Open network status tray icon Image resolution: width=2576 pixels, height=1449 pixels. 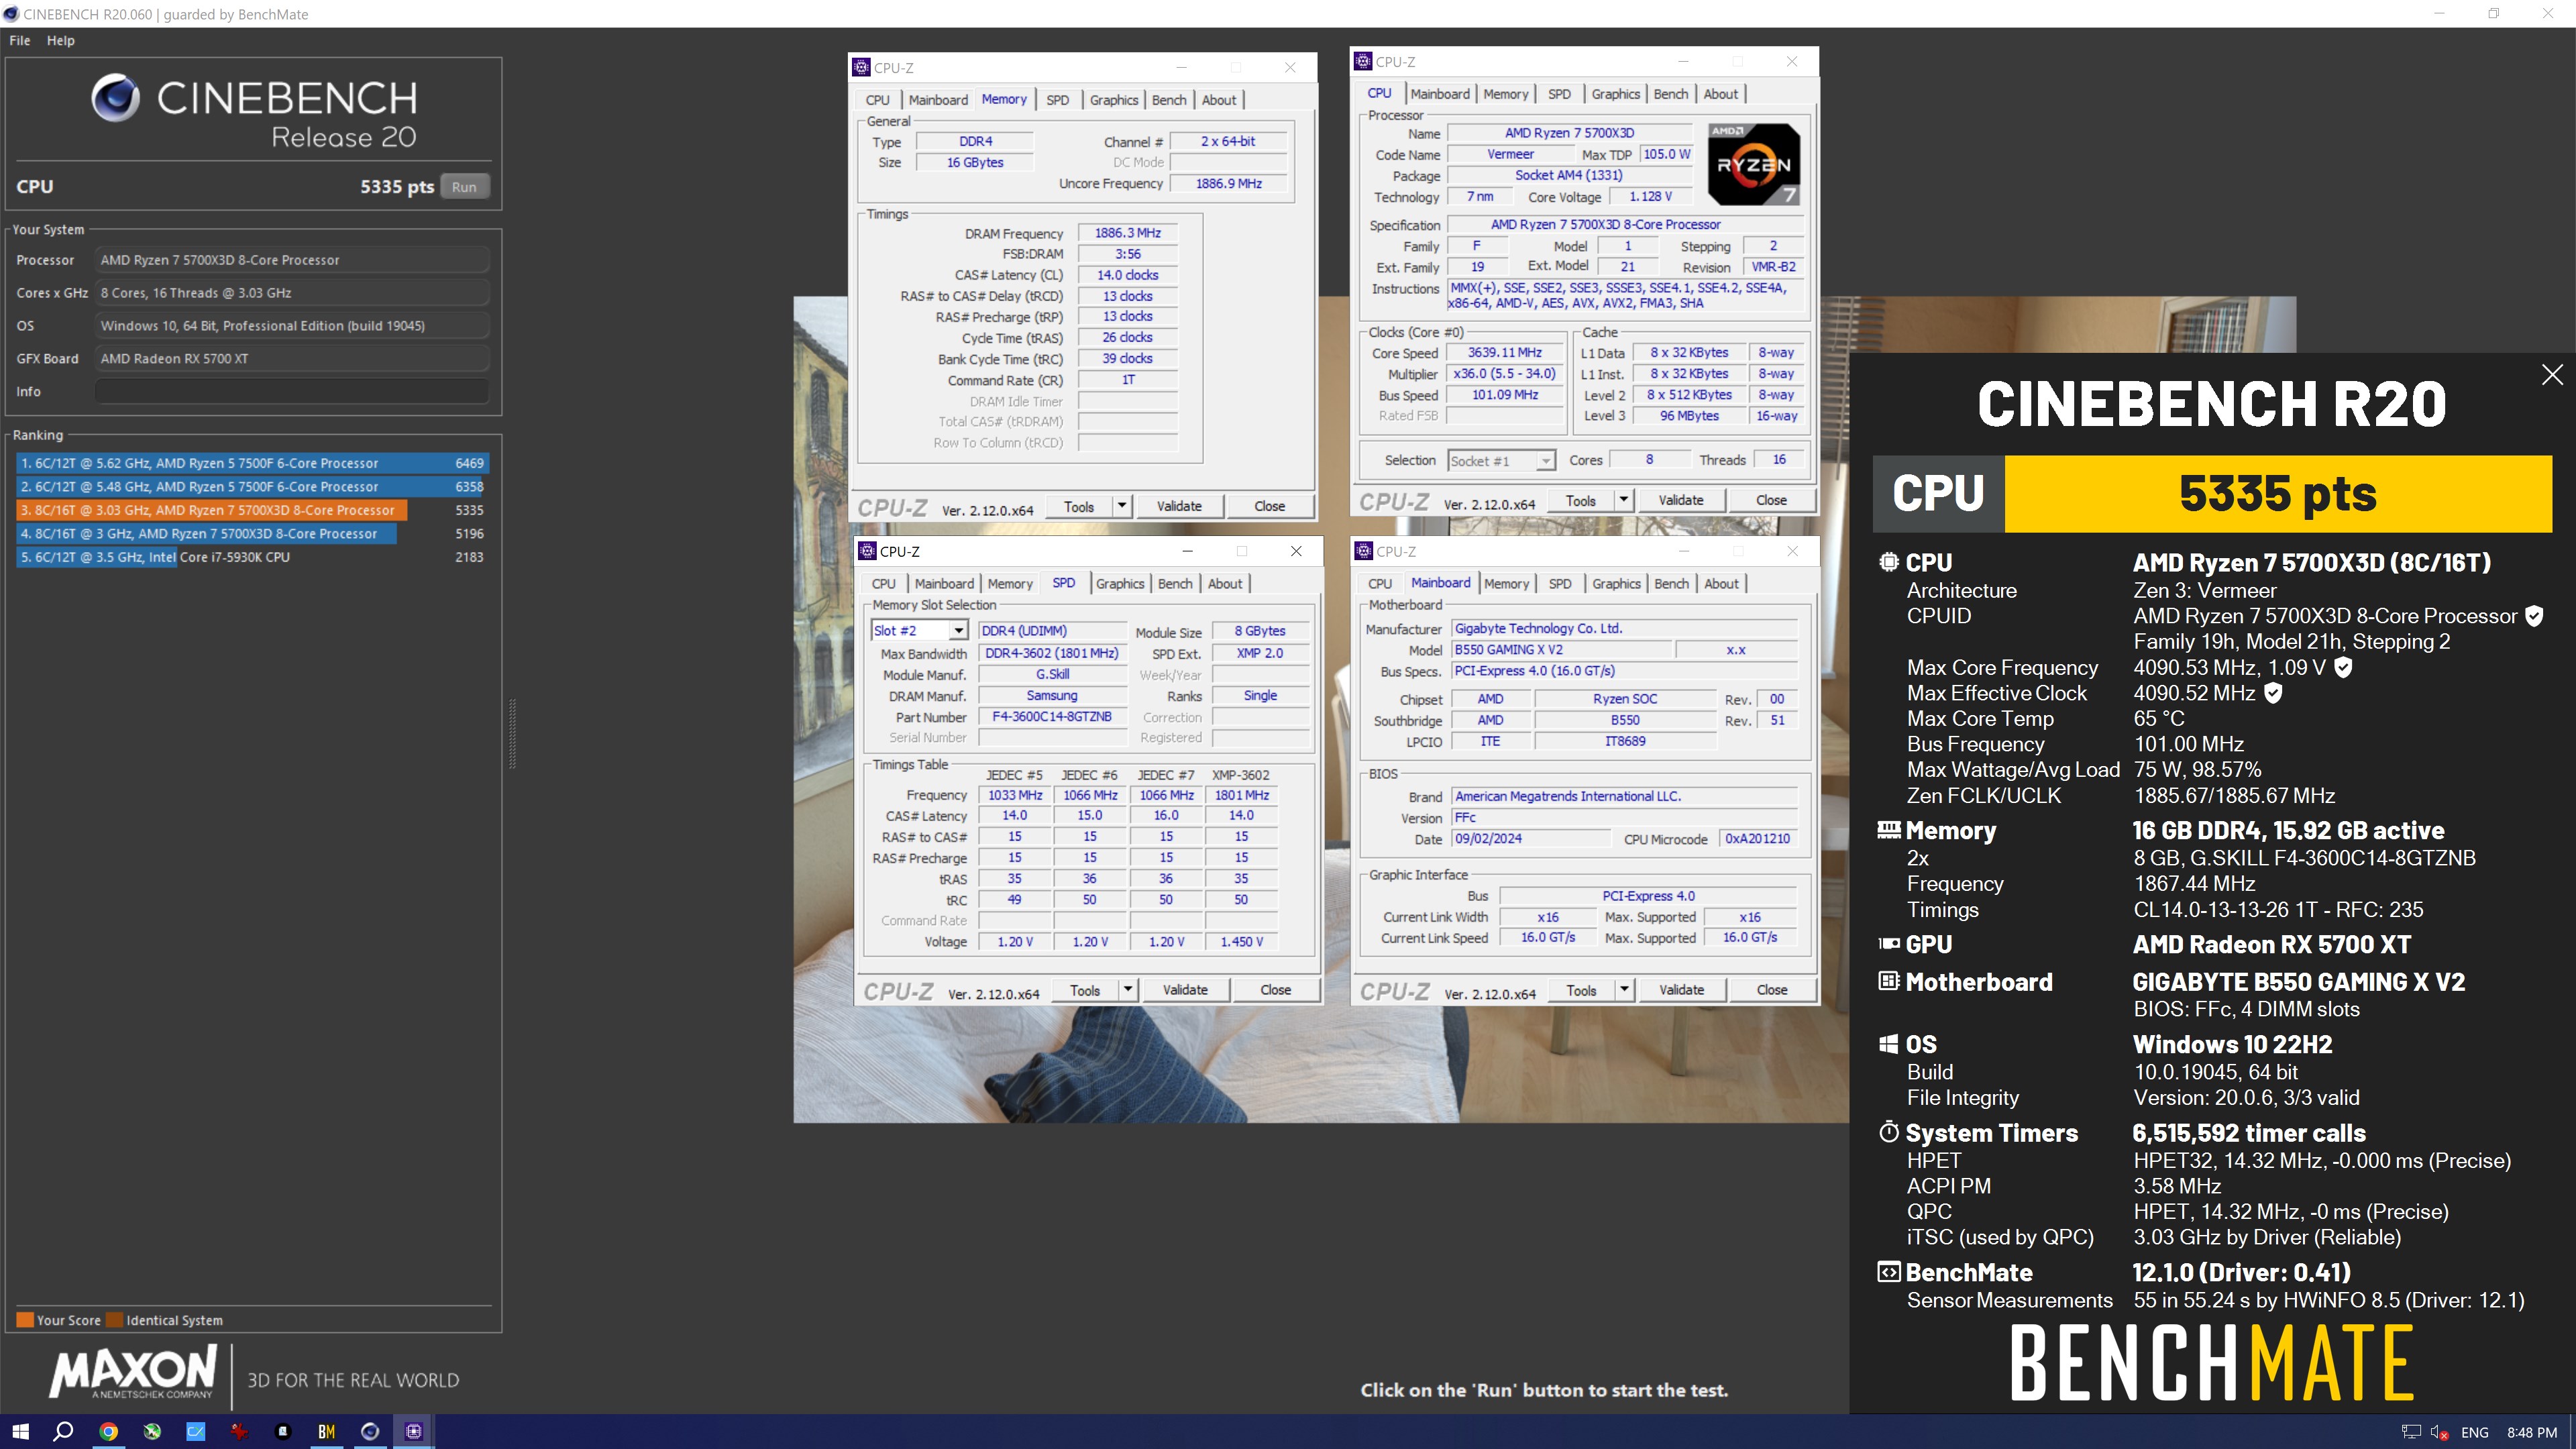tap(2411, 1432)
